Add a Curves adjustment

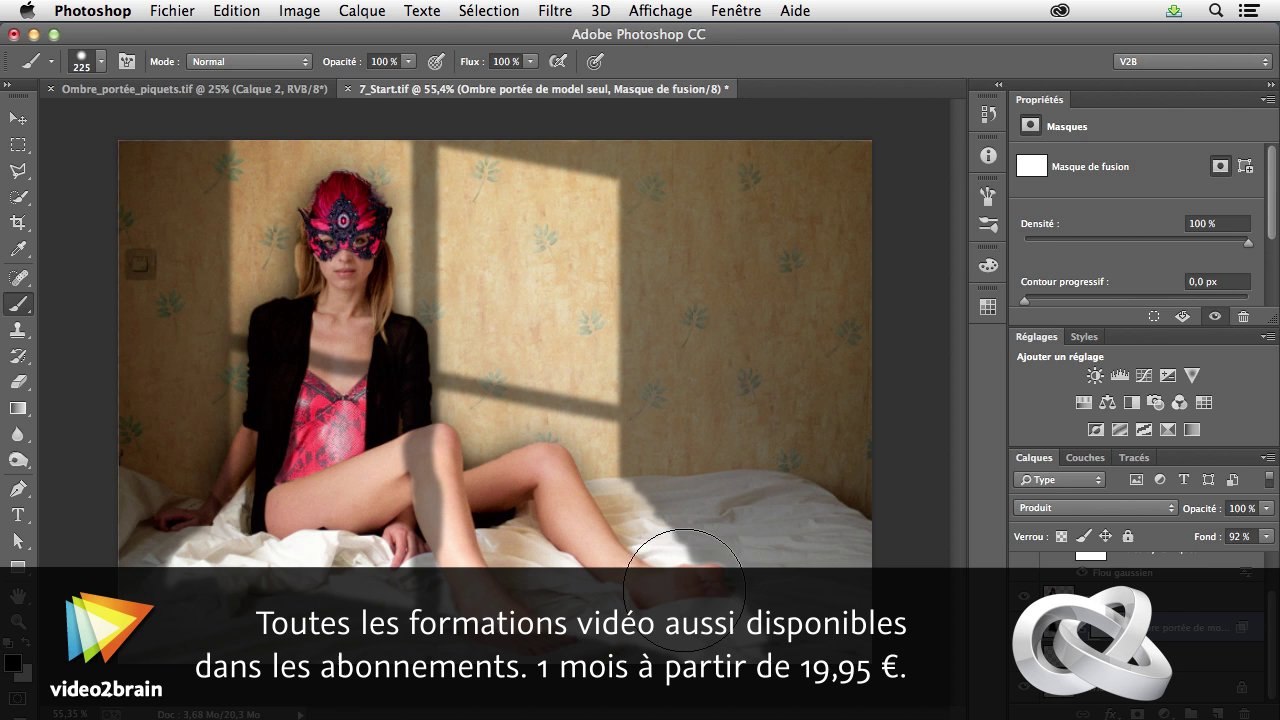coord(1143,376)
